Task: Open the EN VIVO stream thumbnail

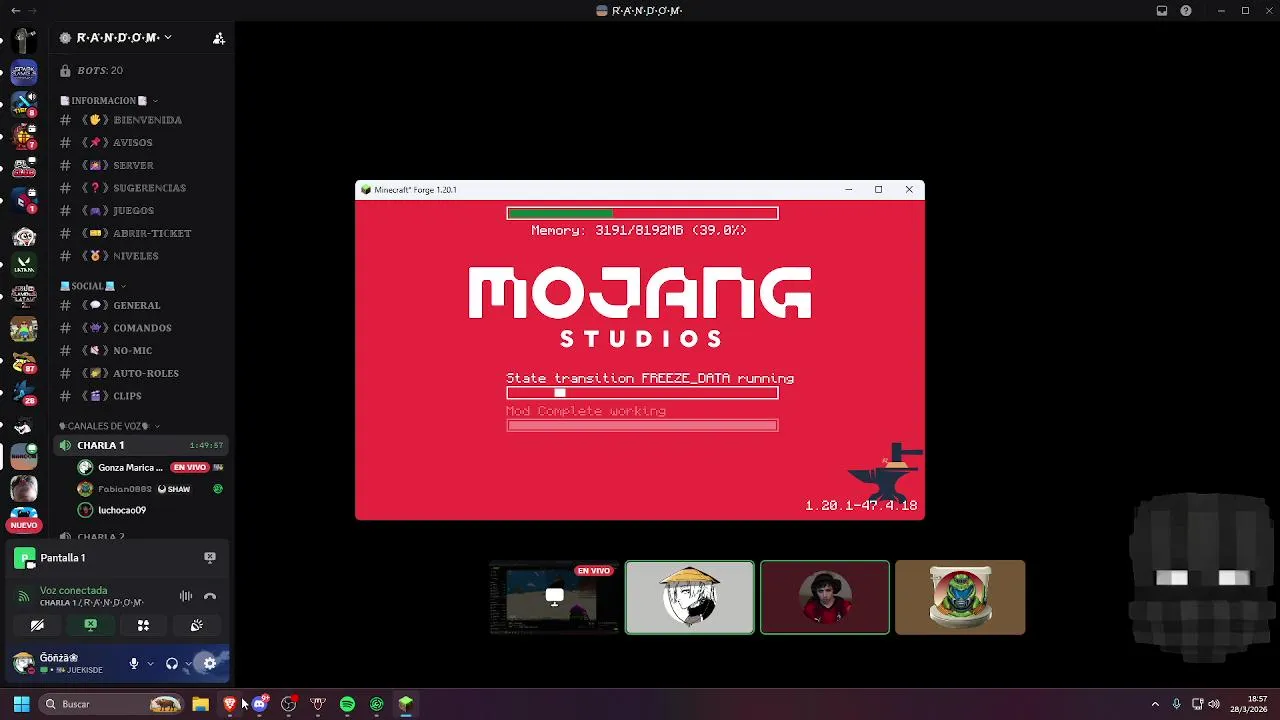Action: (x=554, y=598)
